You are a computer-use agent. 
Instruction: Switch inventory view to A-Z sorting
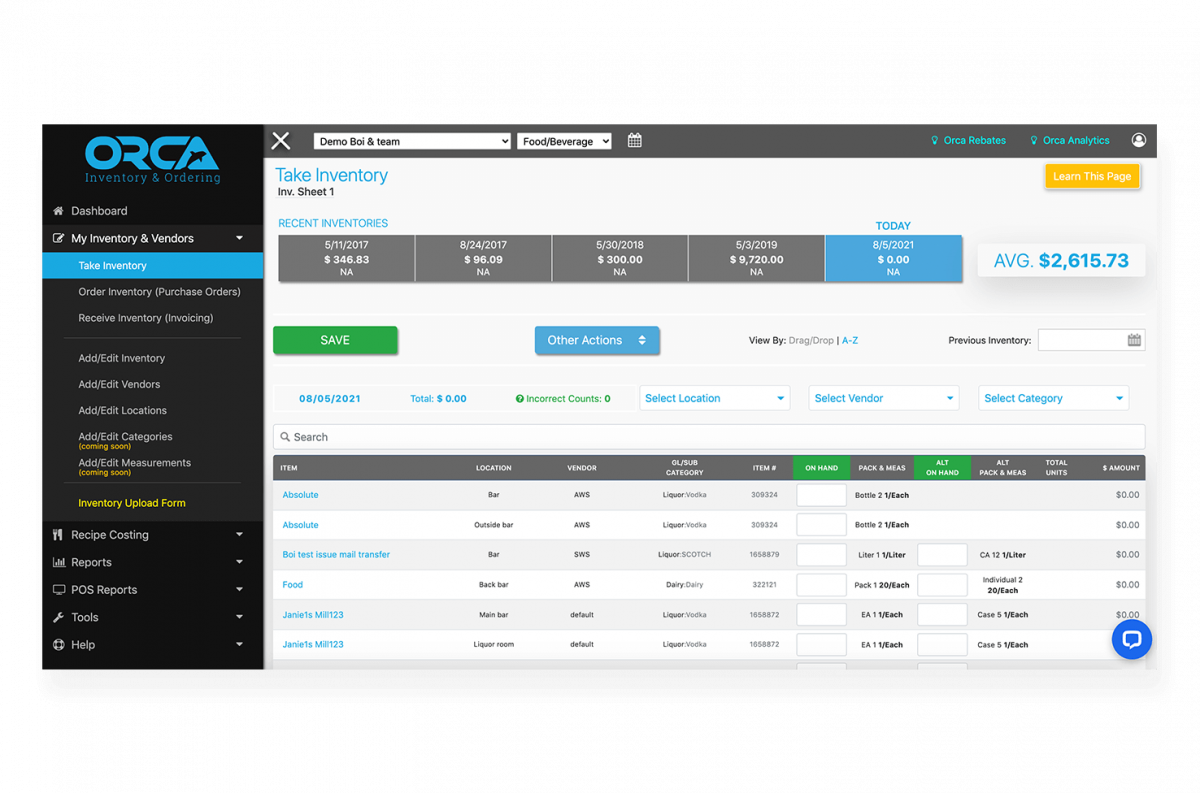pos(849,340)
